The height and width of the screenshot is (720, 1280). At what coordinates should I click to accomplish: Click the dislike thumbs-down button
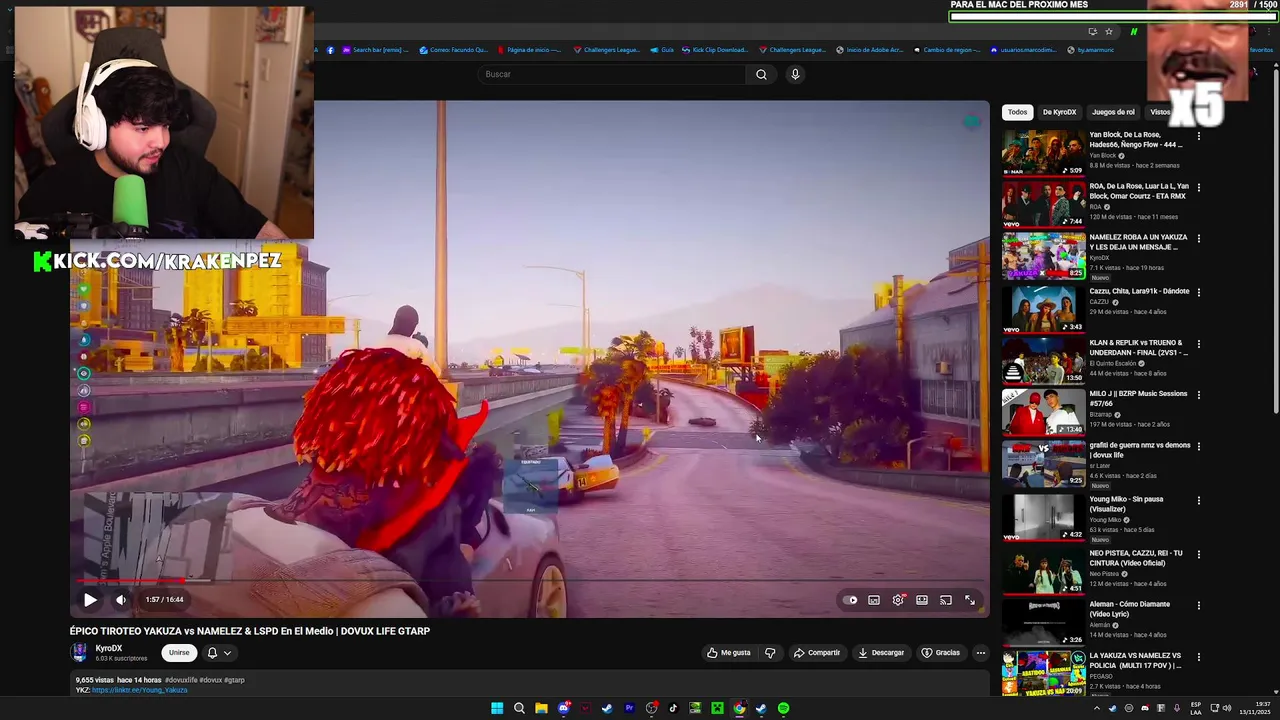tap(770, 653)
